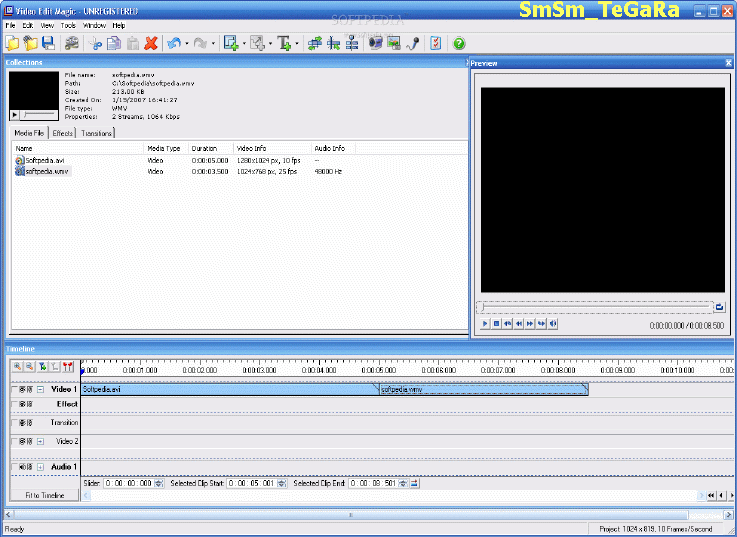737x537 pixels.
Task: Open the View menu
Action: tap(47, 25)
